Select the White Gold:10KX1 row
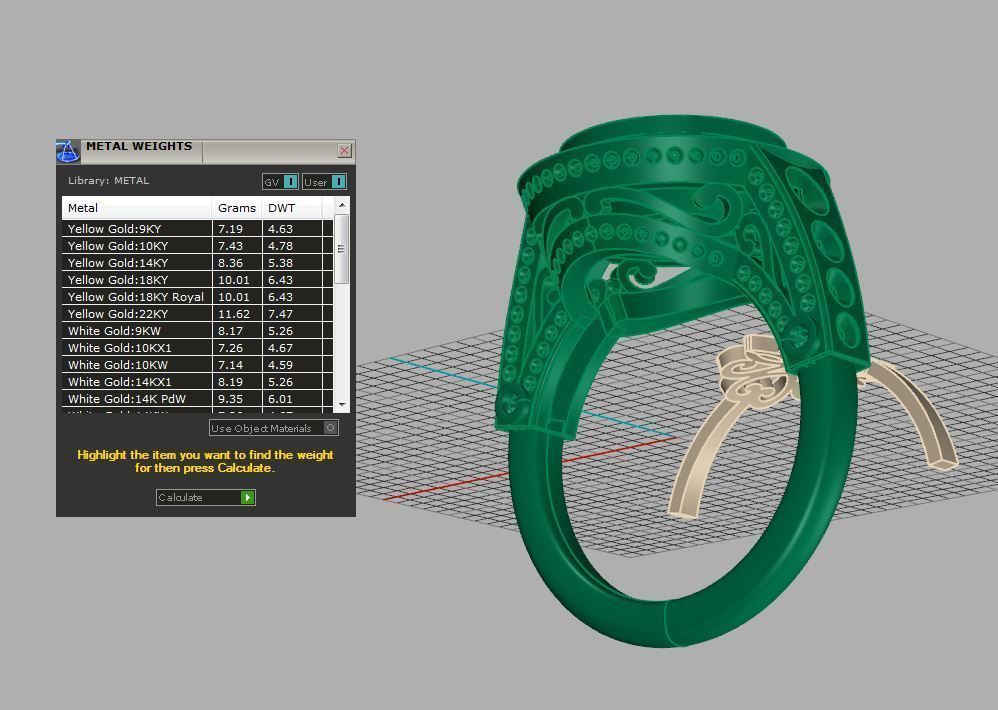 coord(197,348)
